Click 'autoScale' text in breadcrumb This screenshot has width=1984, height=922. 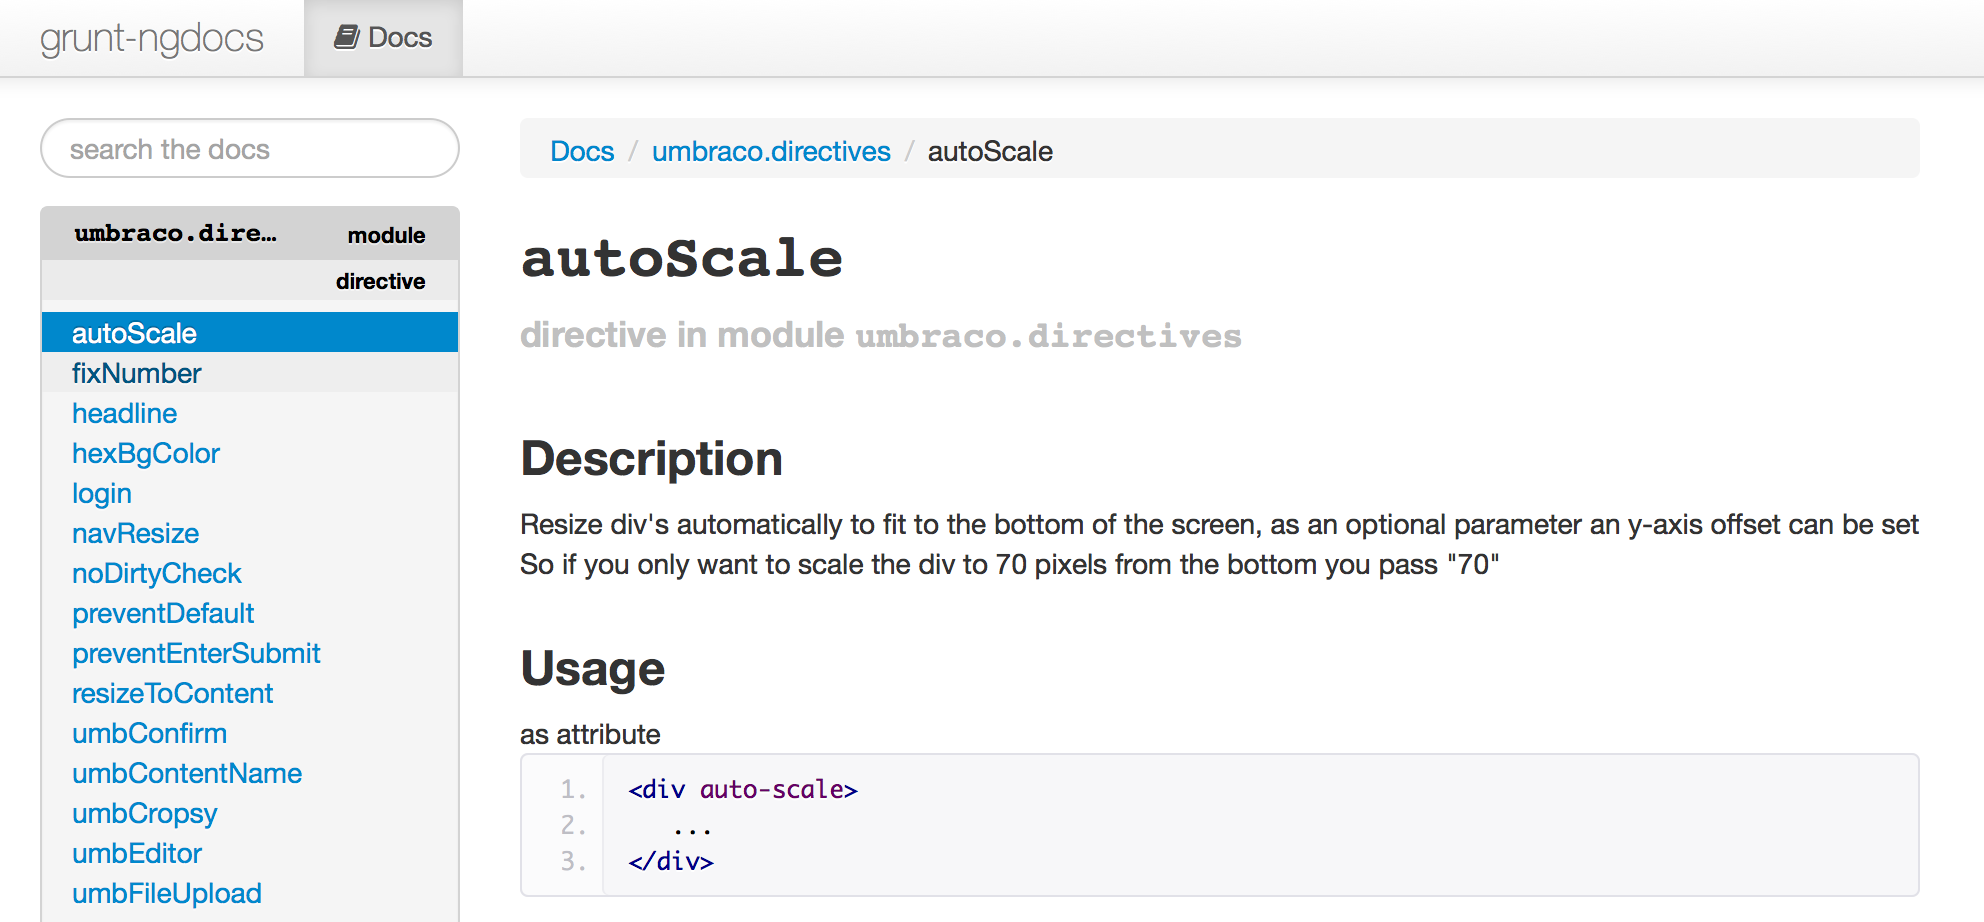[x=990, y=151]
